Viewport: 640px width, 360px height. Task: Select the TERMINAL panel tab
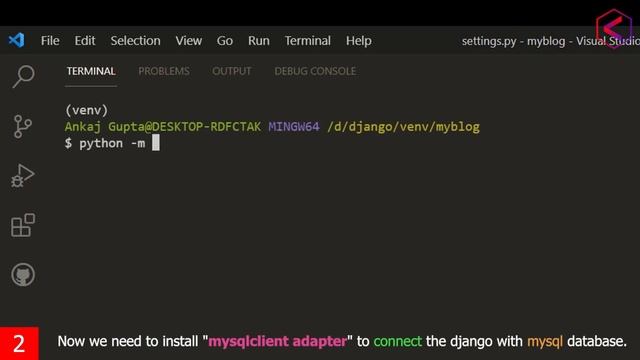click(91, 71)
